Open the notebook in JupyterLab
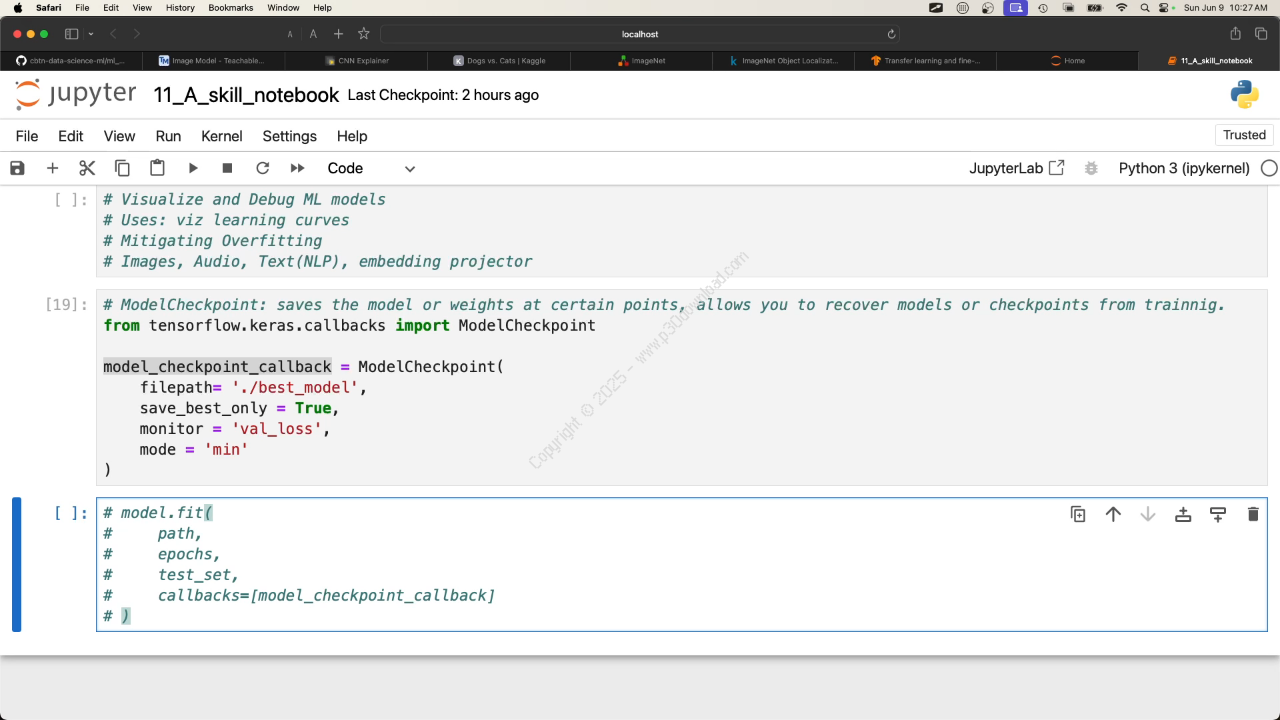 coord(1016,168)
